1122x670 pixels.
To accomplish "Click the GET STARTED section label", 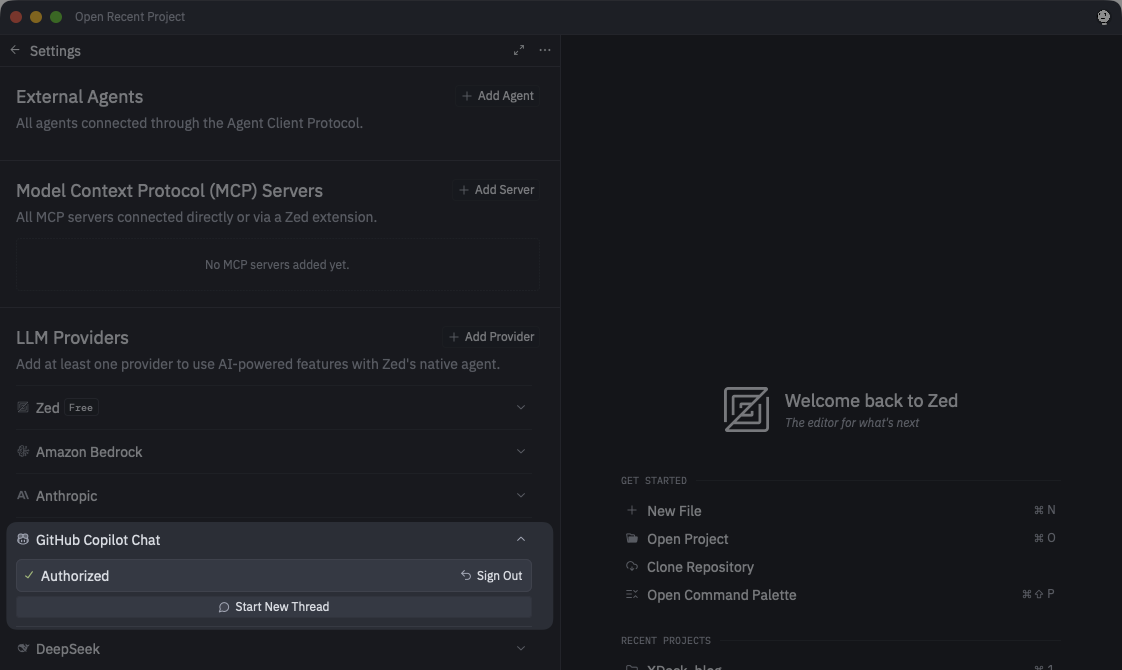I will (x=654, y=480).
